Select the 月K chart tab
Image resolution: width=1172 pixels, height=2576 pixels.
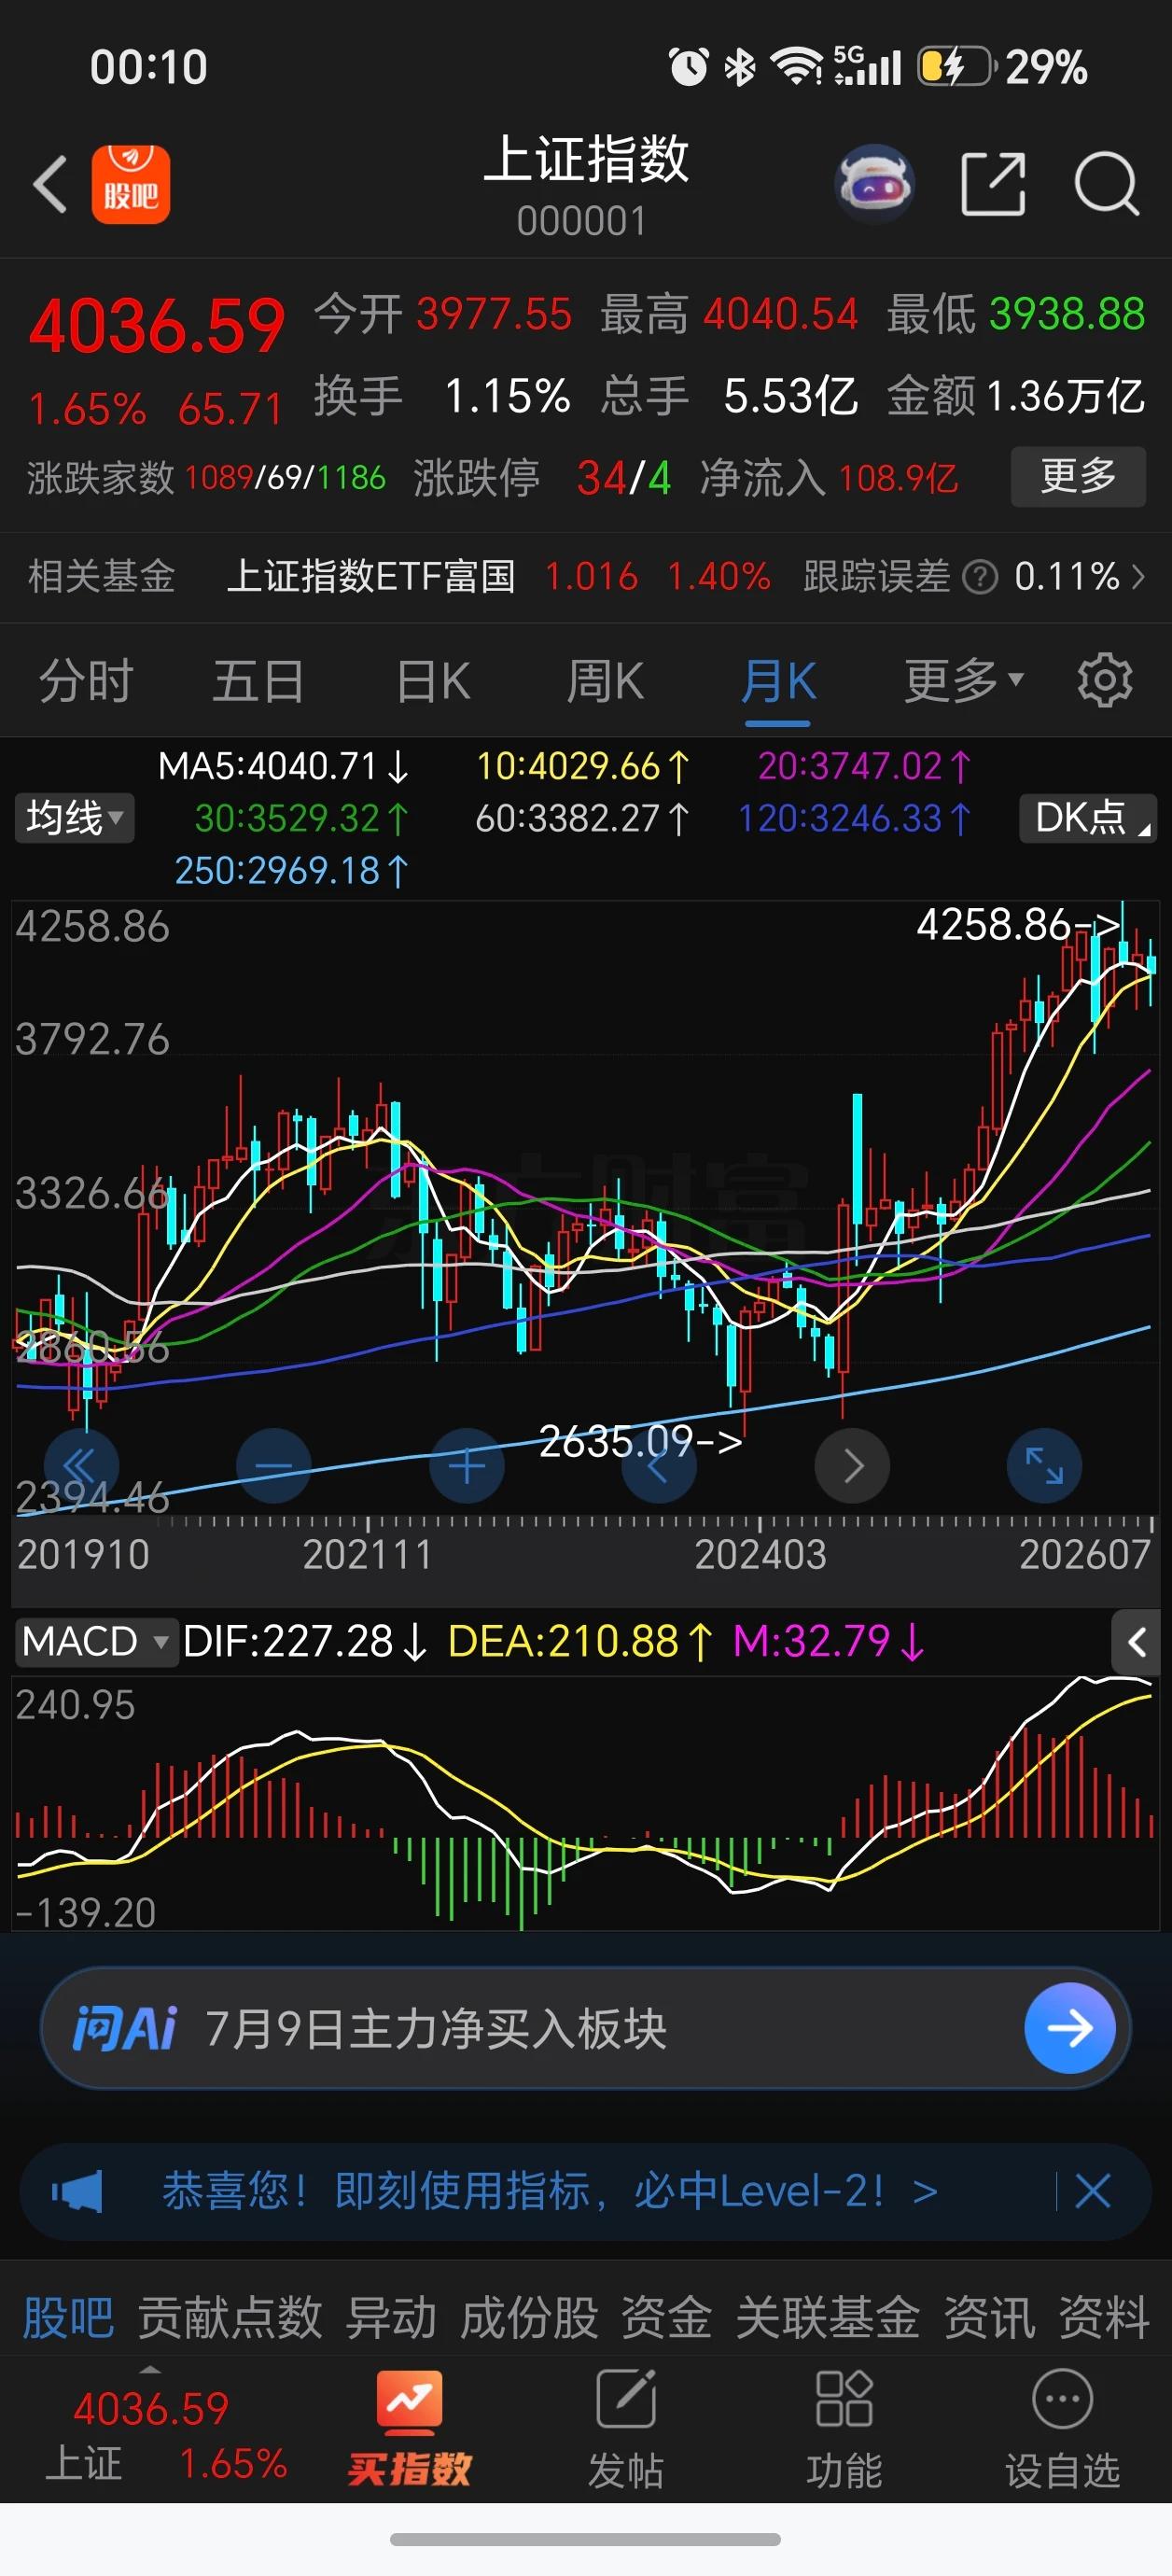[778, 681]
